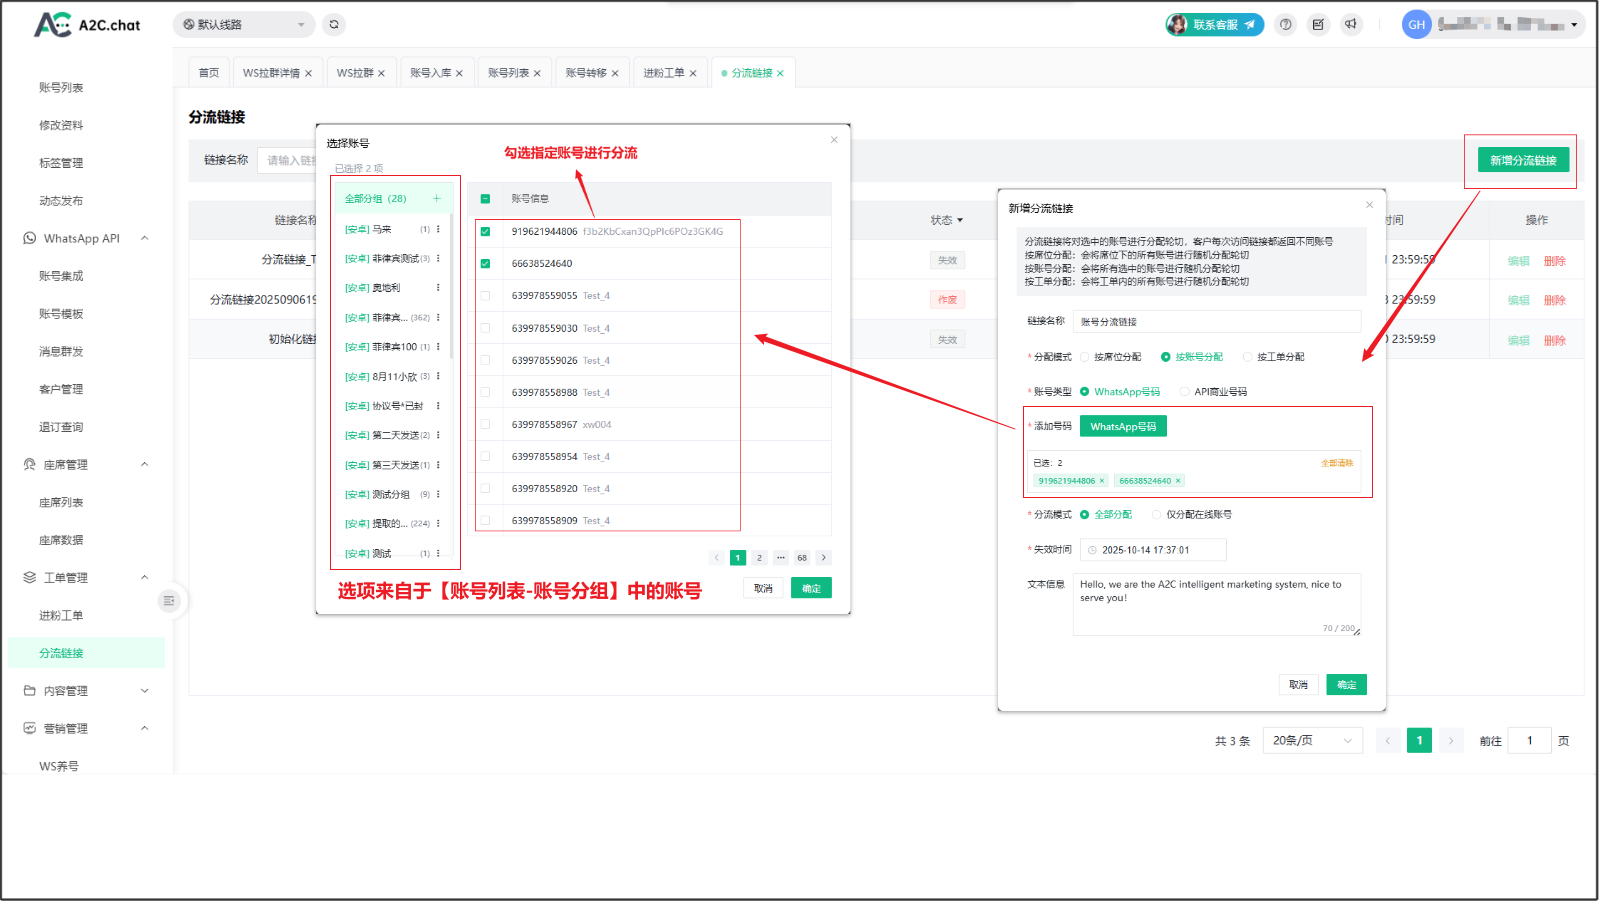This screenshot has width=1599, height=901.
Task: Click the green WhatsApp号码 add button
Action: (1123, 427)
